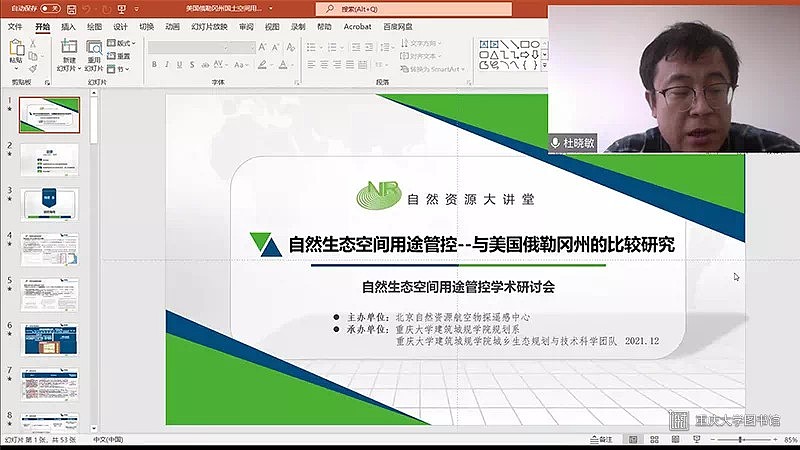Click the Save icon in title bar
Viewport: 800px width, 450px height.
(72, 9)
